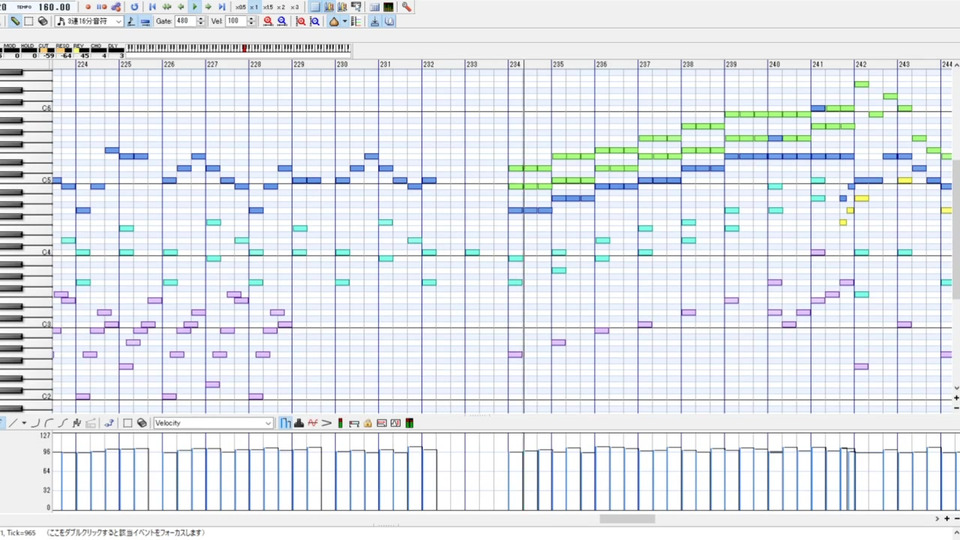The width and height of the screenshot is (960, 540).
Task: Jump to the start with rewind-to-beginning
Action: point(153,7)
